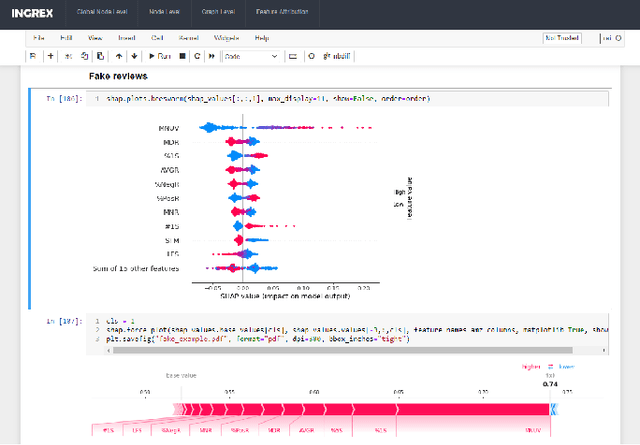Move the selected cell down
640x445 pixels.
[x=134, y=56]
